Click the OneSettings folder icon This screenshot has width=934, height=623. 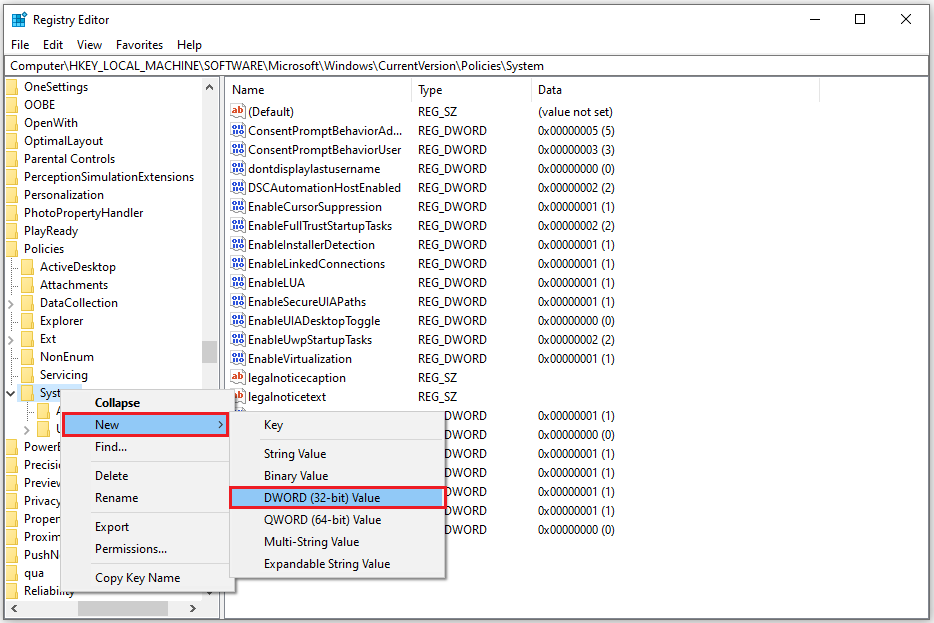(12, 88)
